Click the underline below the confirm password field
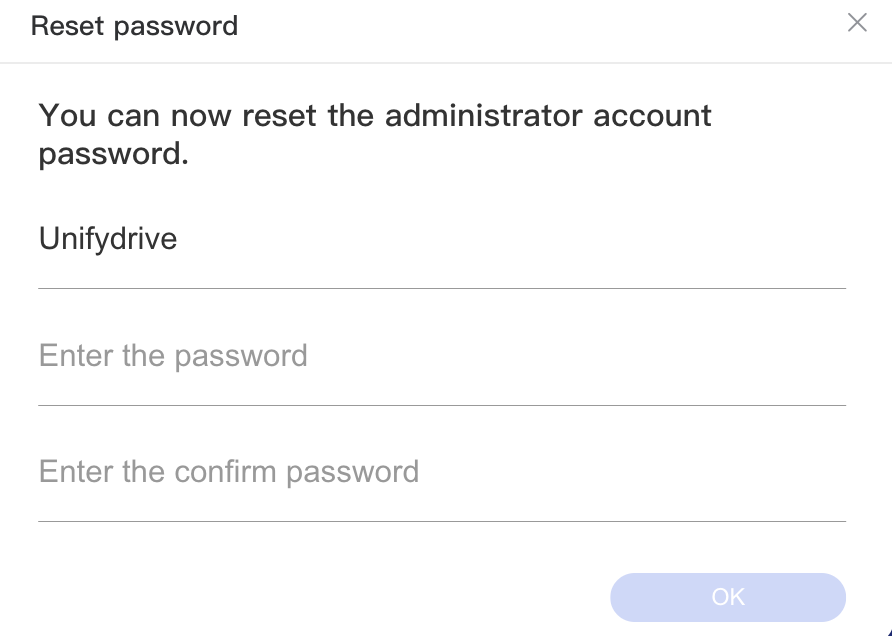892x636 pixels. click(x=441, y=521)
